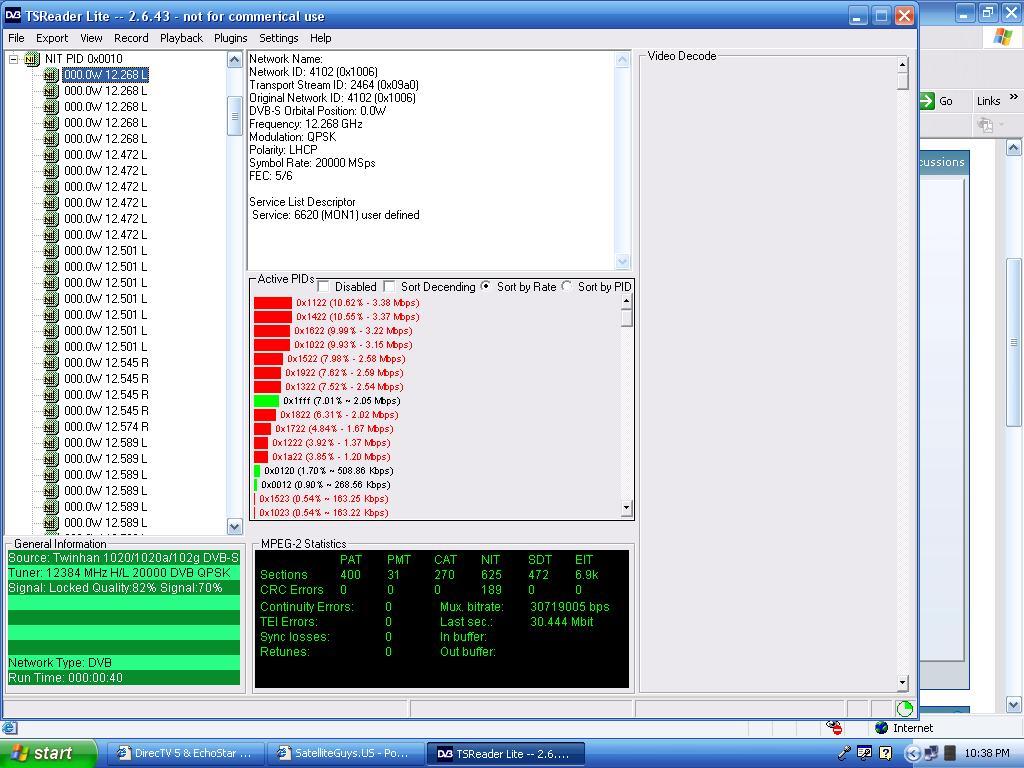Open the Playback menu
Viewport: 1024px width, 768px height.
point(182,38)
